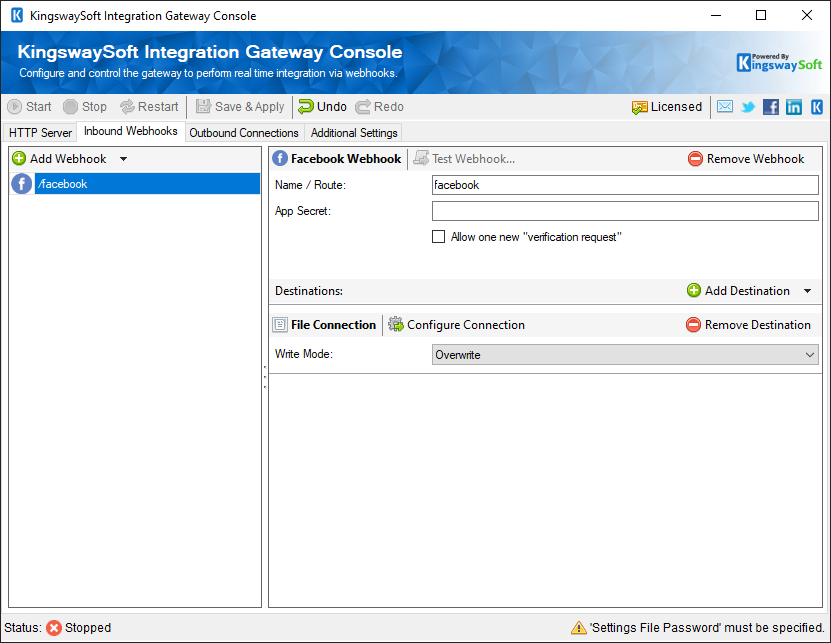Click the email envelope icon
The width and height of the screenshot is (831, 643).
(x=724, y=107)
